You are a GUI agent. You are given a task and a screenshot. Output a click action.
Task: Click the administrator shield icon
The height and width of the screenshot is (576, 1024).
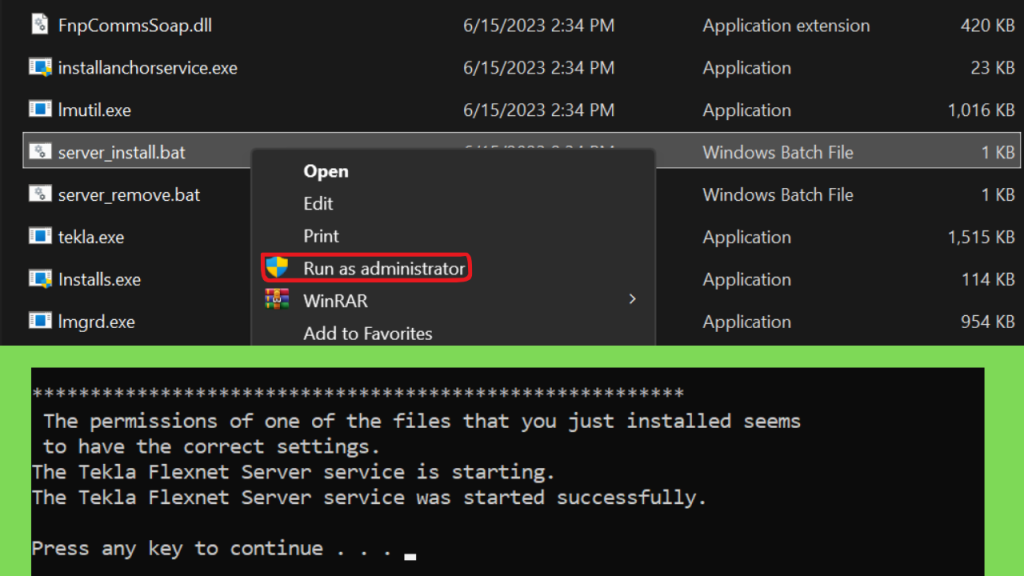[x=277, y=267]
